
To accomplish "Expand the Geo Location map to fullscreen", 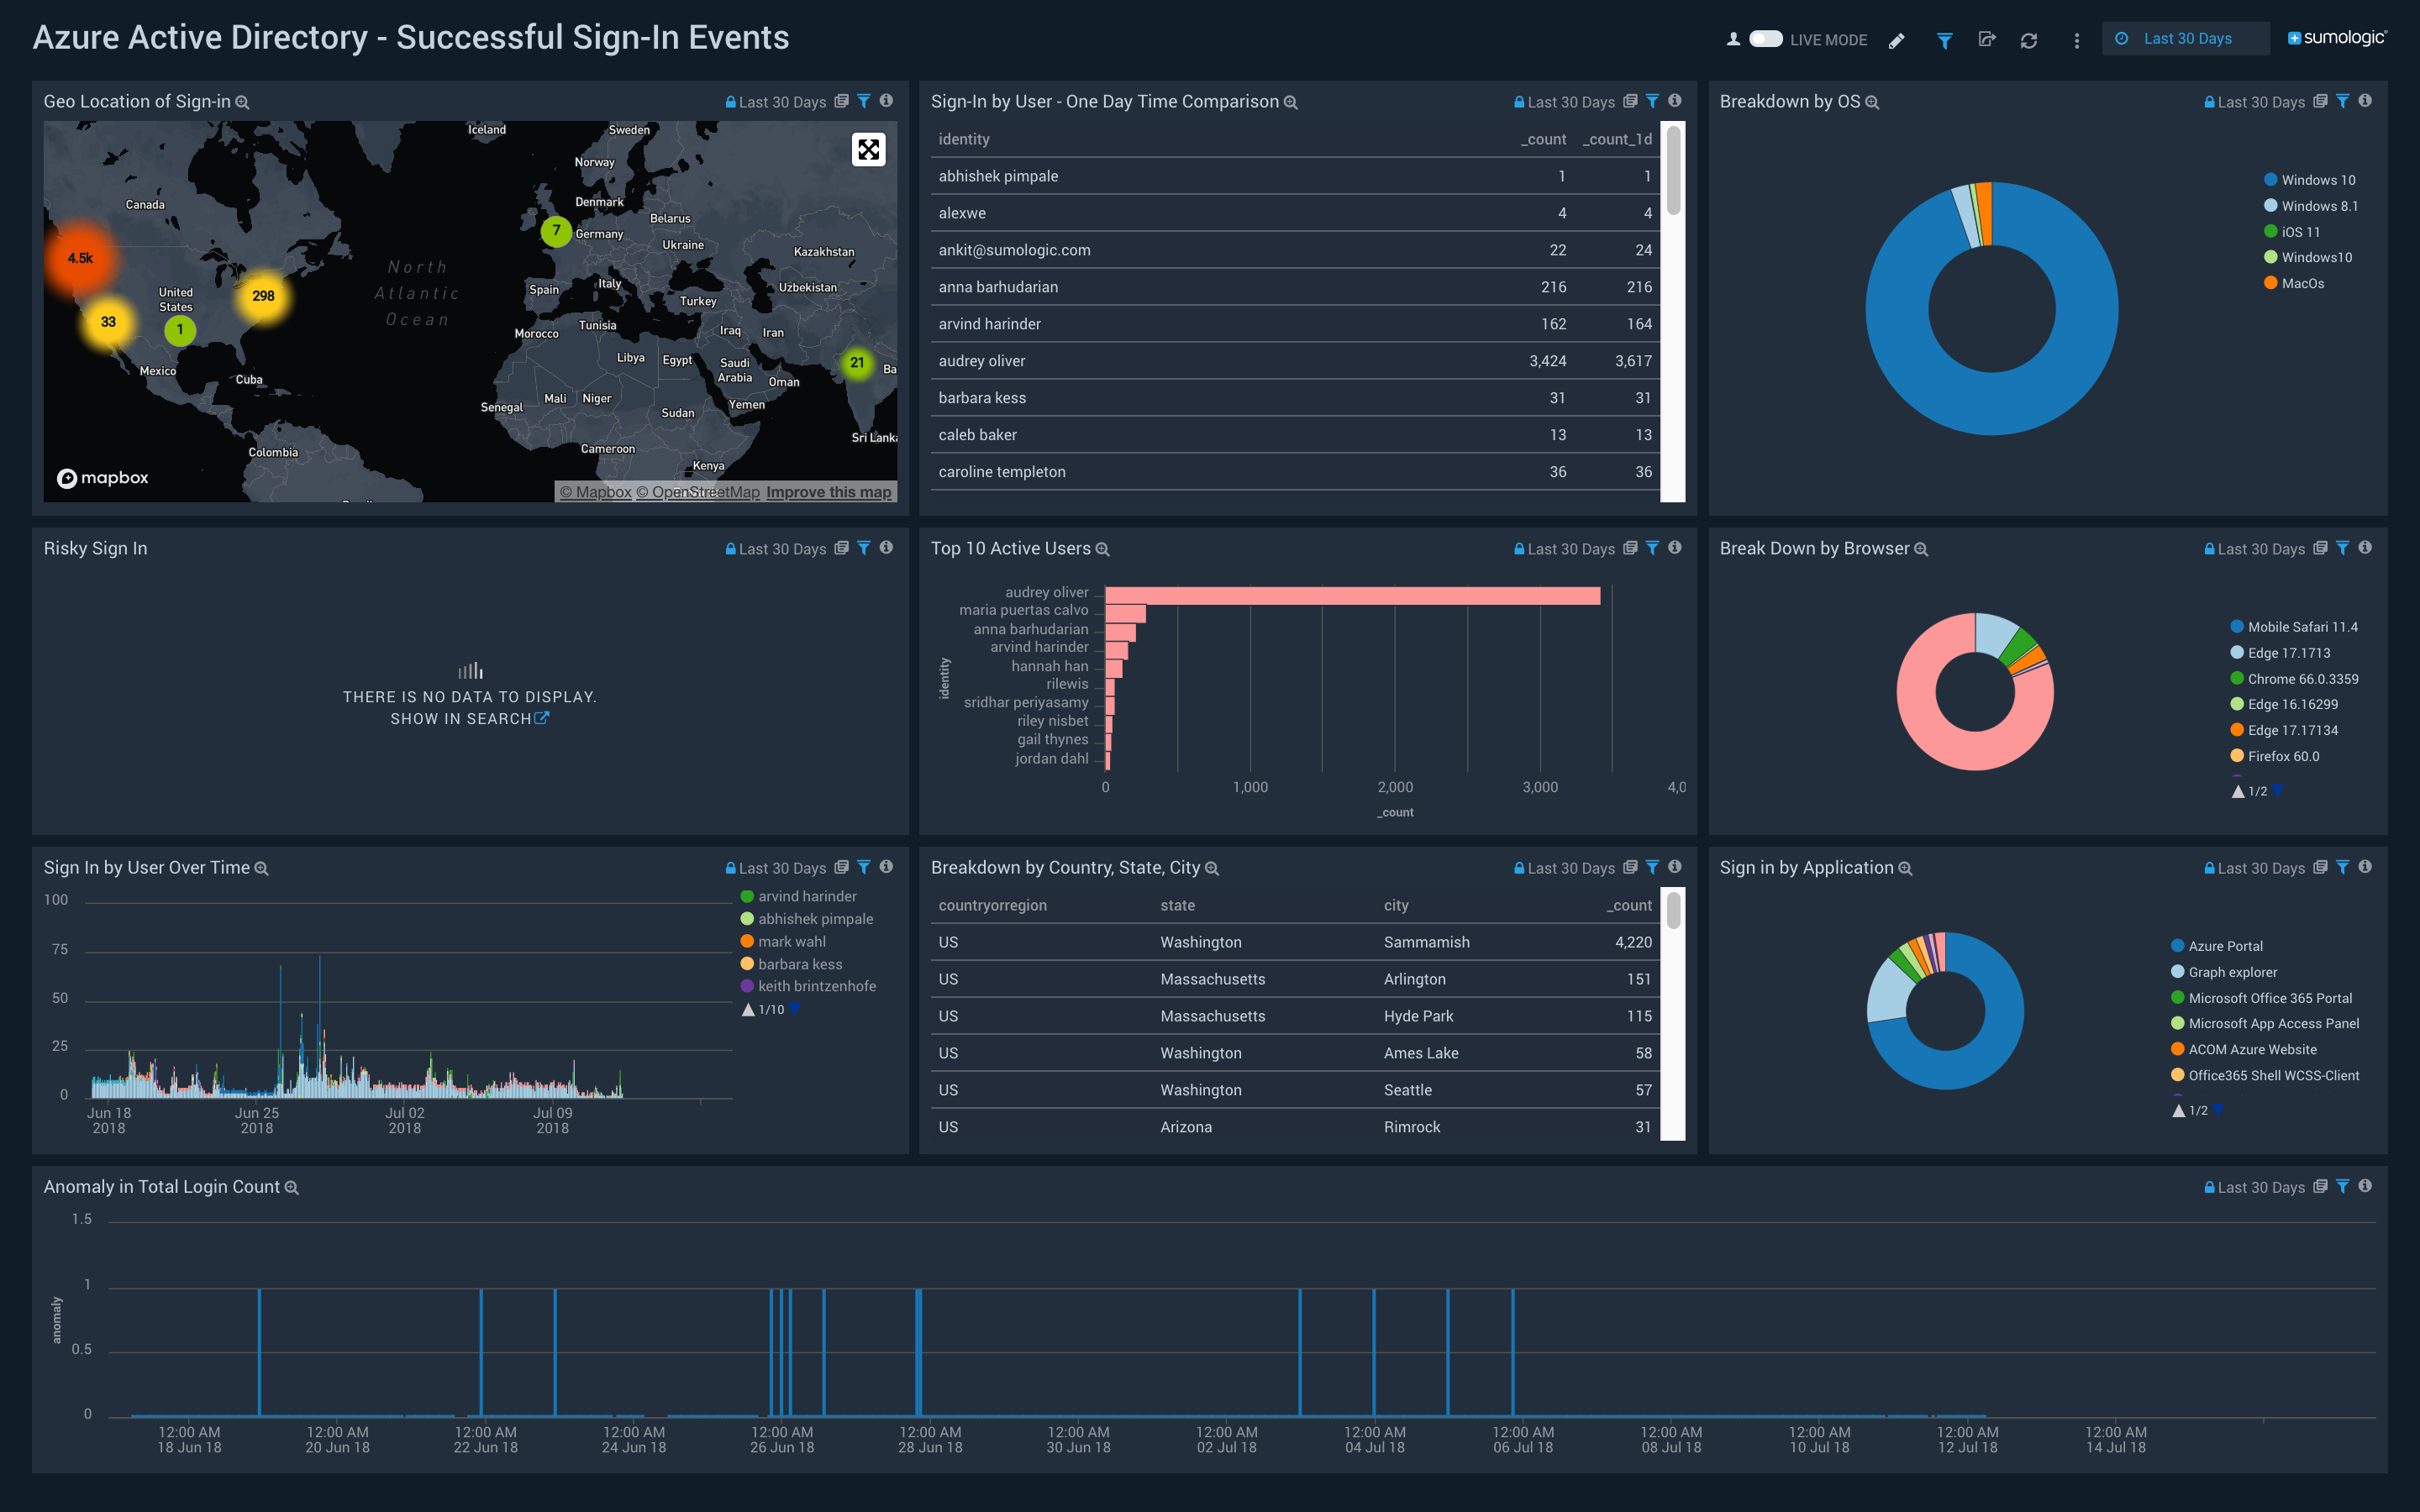I will pyautogui.click(x=868, y=149).
